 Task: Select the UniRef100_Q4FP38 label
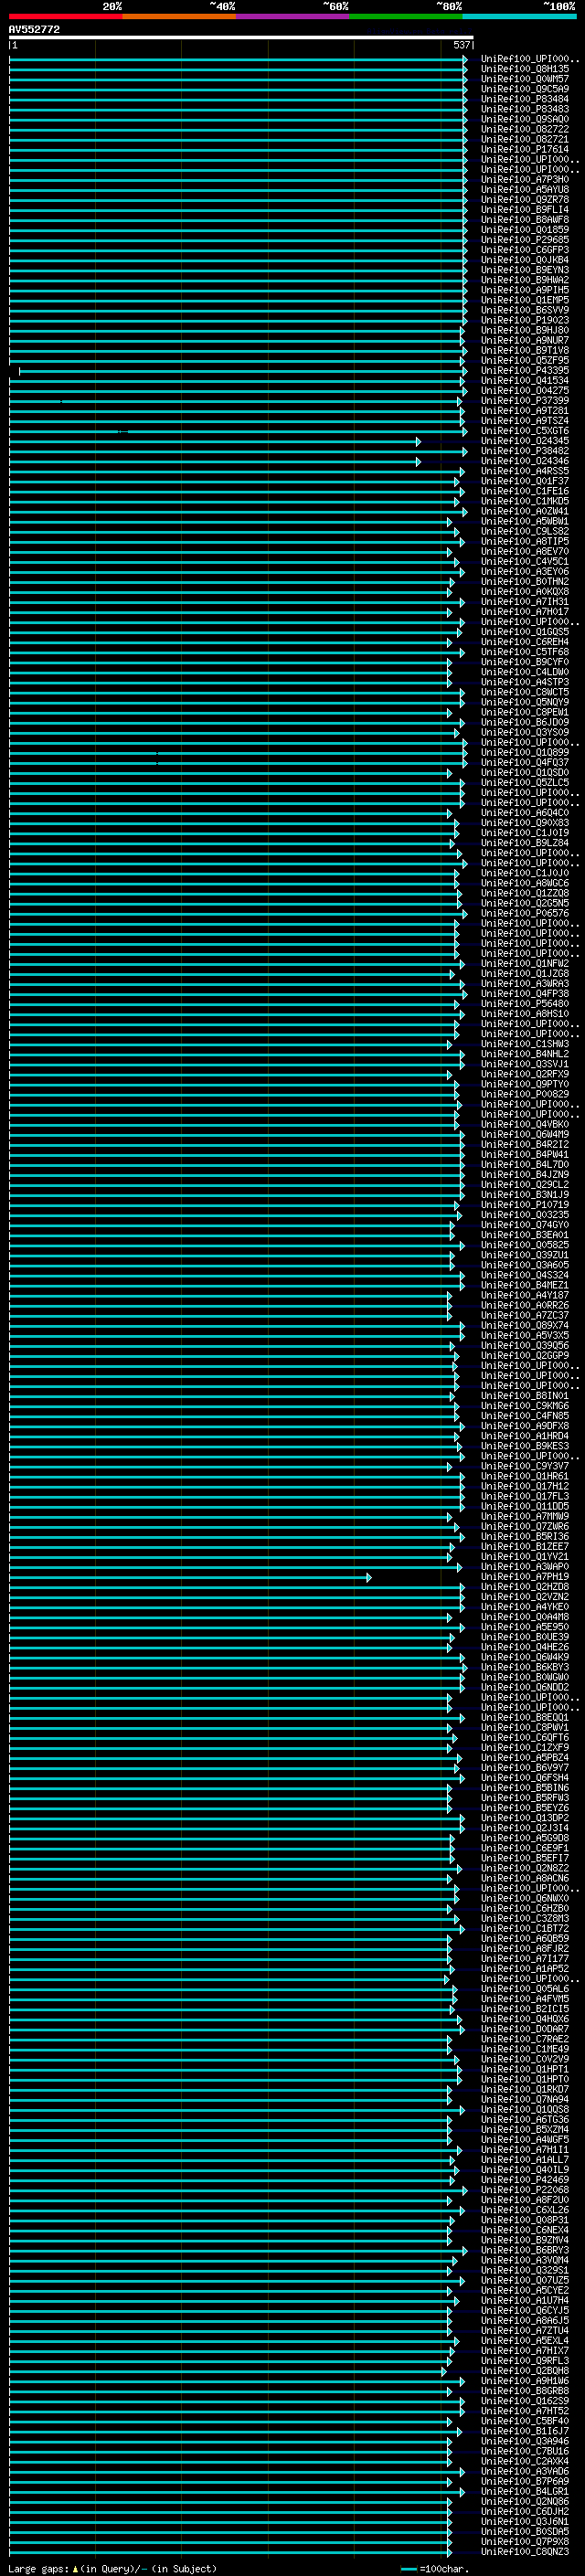pos(524,994)
